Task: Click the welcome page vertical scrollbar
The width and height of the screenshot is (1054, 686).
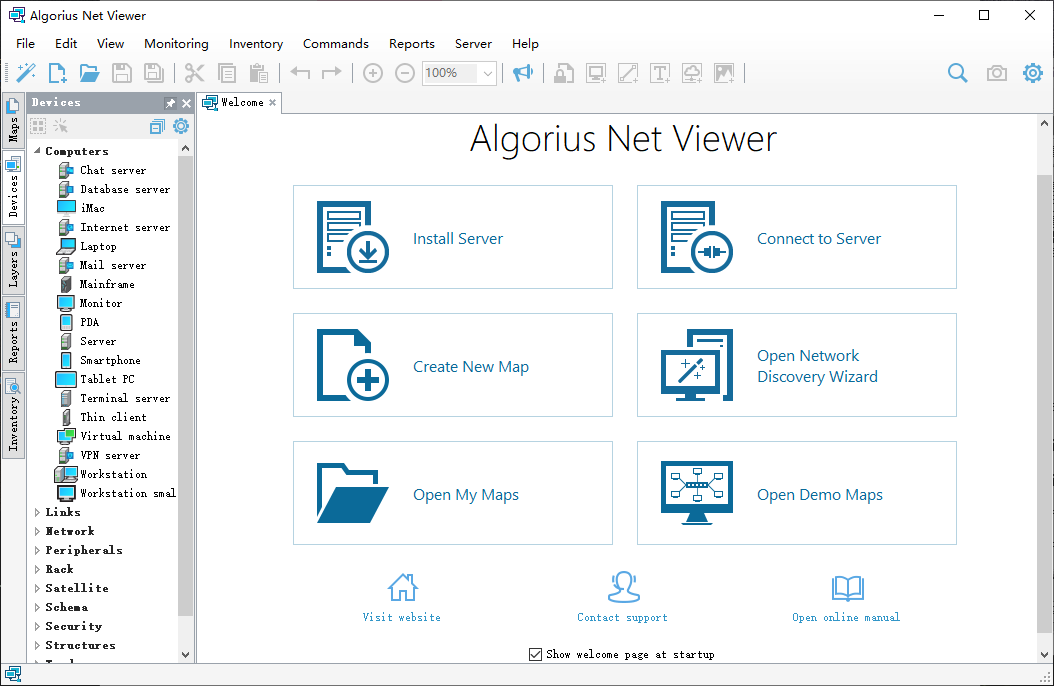Action: coord(1043,403)
